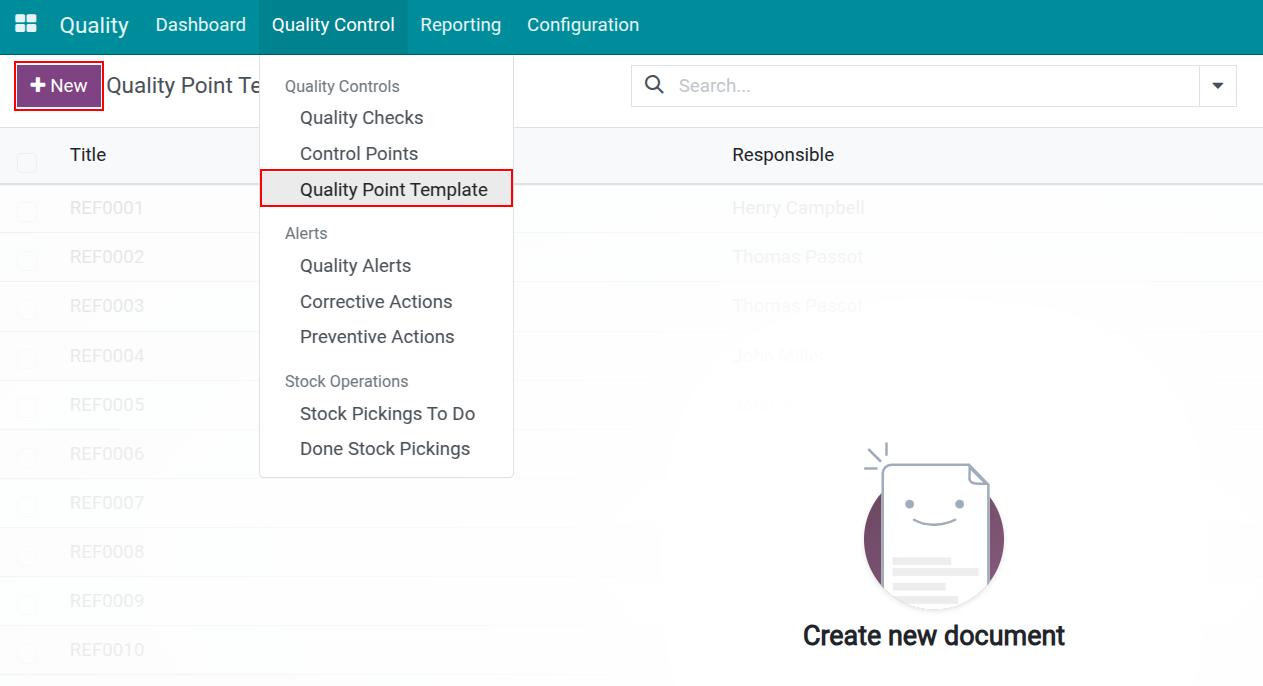Sort by the Title column header
This screenshot has width=1263, height=686.
(x=88, y=155)
